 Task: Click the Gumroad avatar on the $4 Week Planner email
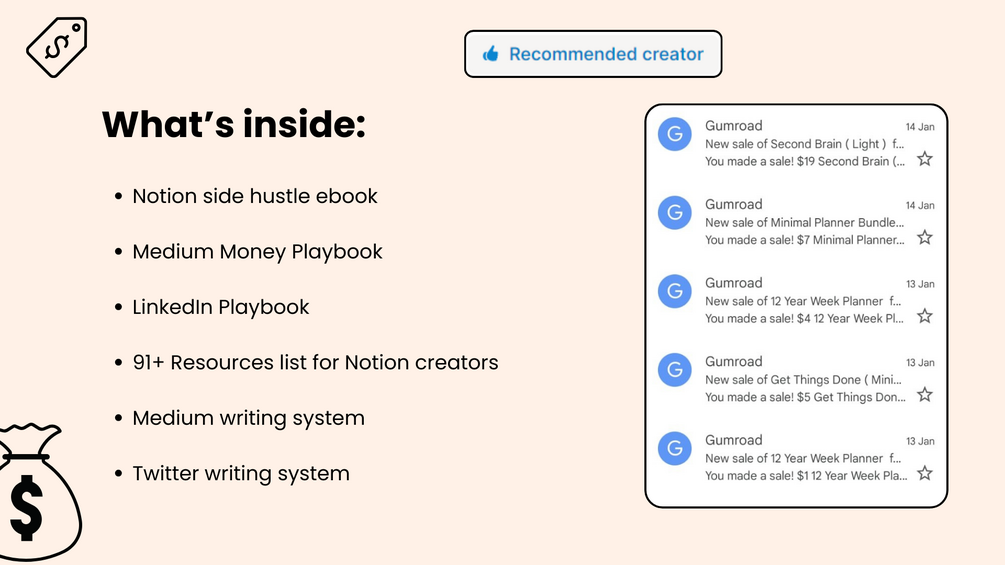[x=675, y=291]
